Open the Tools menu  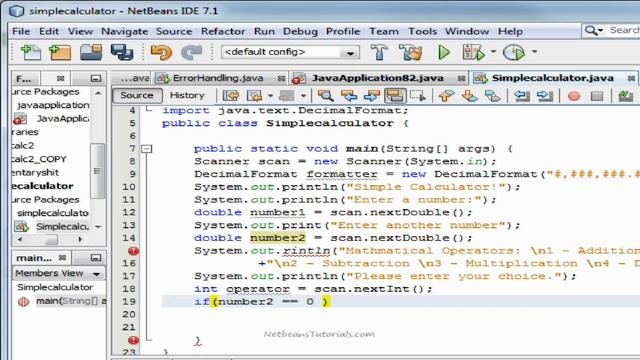coord(422,31)
